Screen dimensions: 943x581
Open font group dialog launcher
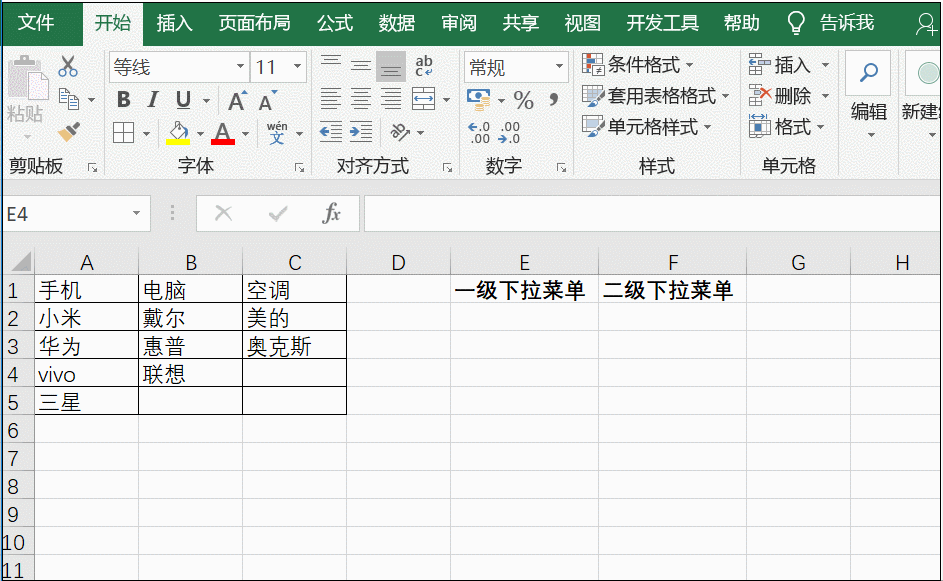tap(299, 168)
